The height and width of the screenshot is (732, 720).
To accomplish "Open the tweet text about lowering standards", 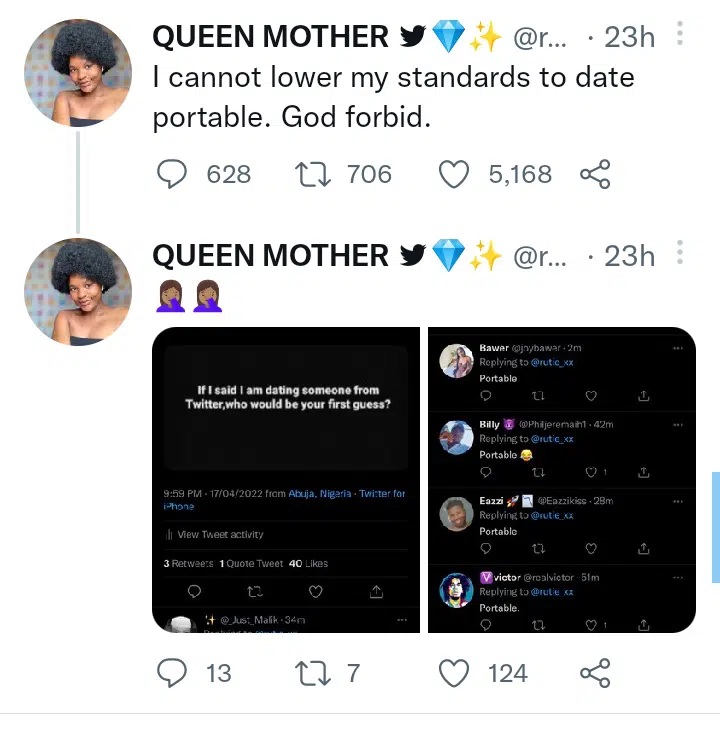I will pyautogui.click(x=393, y=97).
